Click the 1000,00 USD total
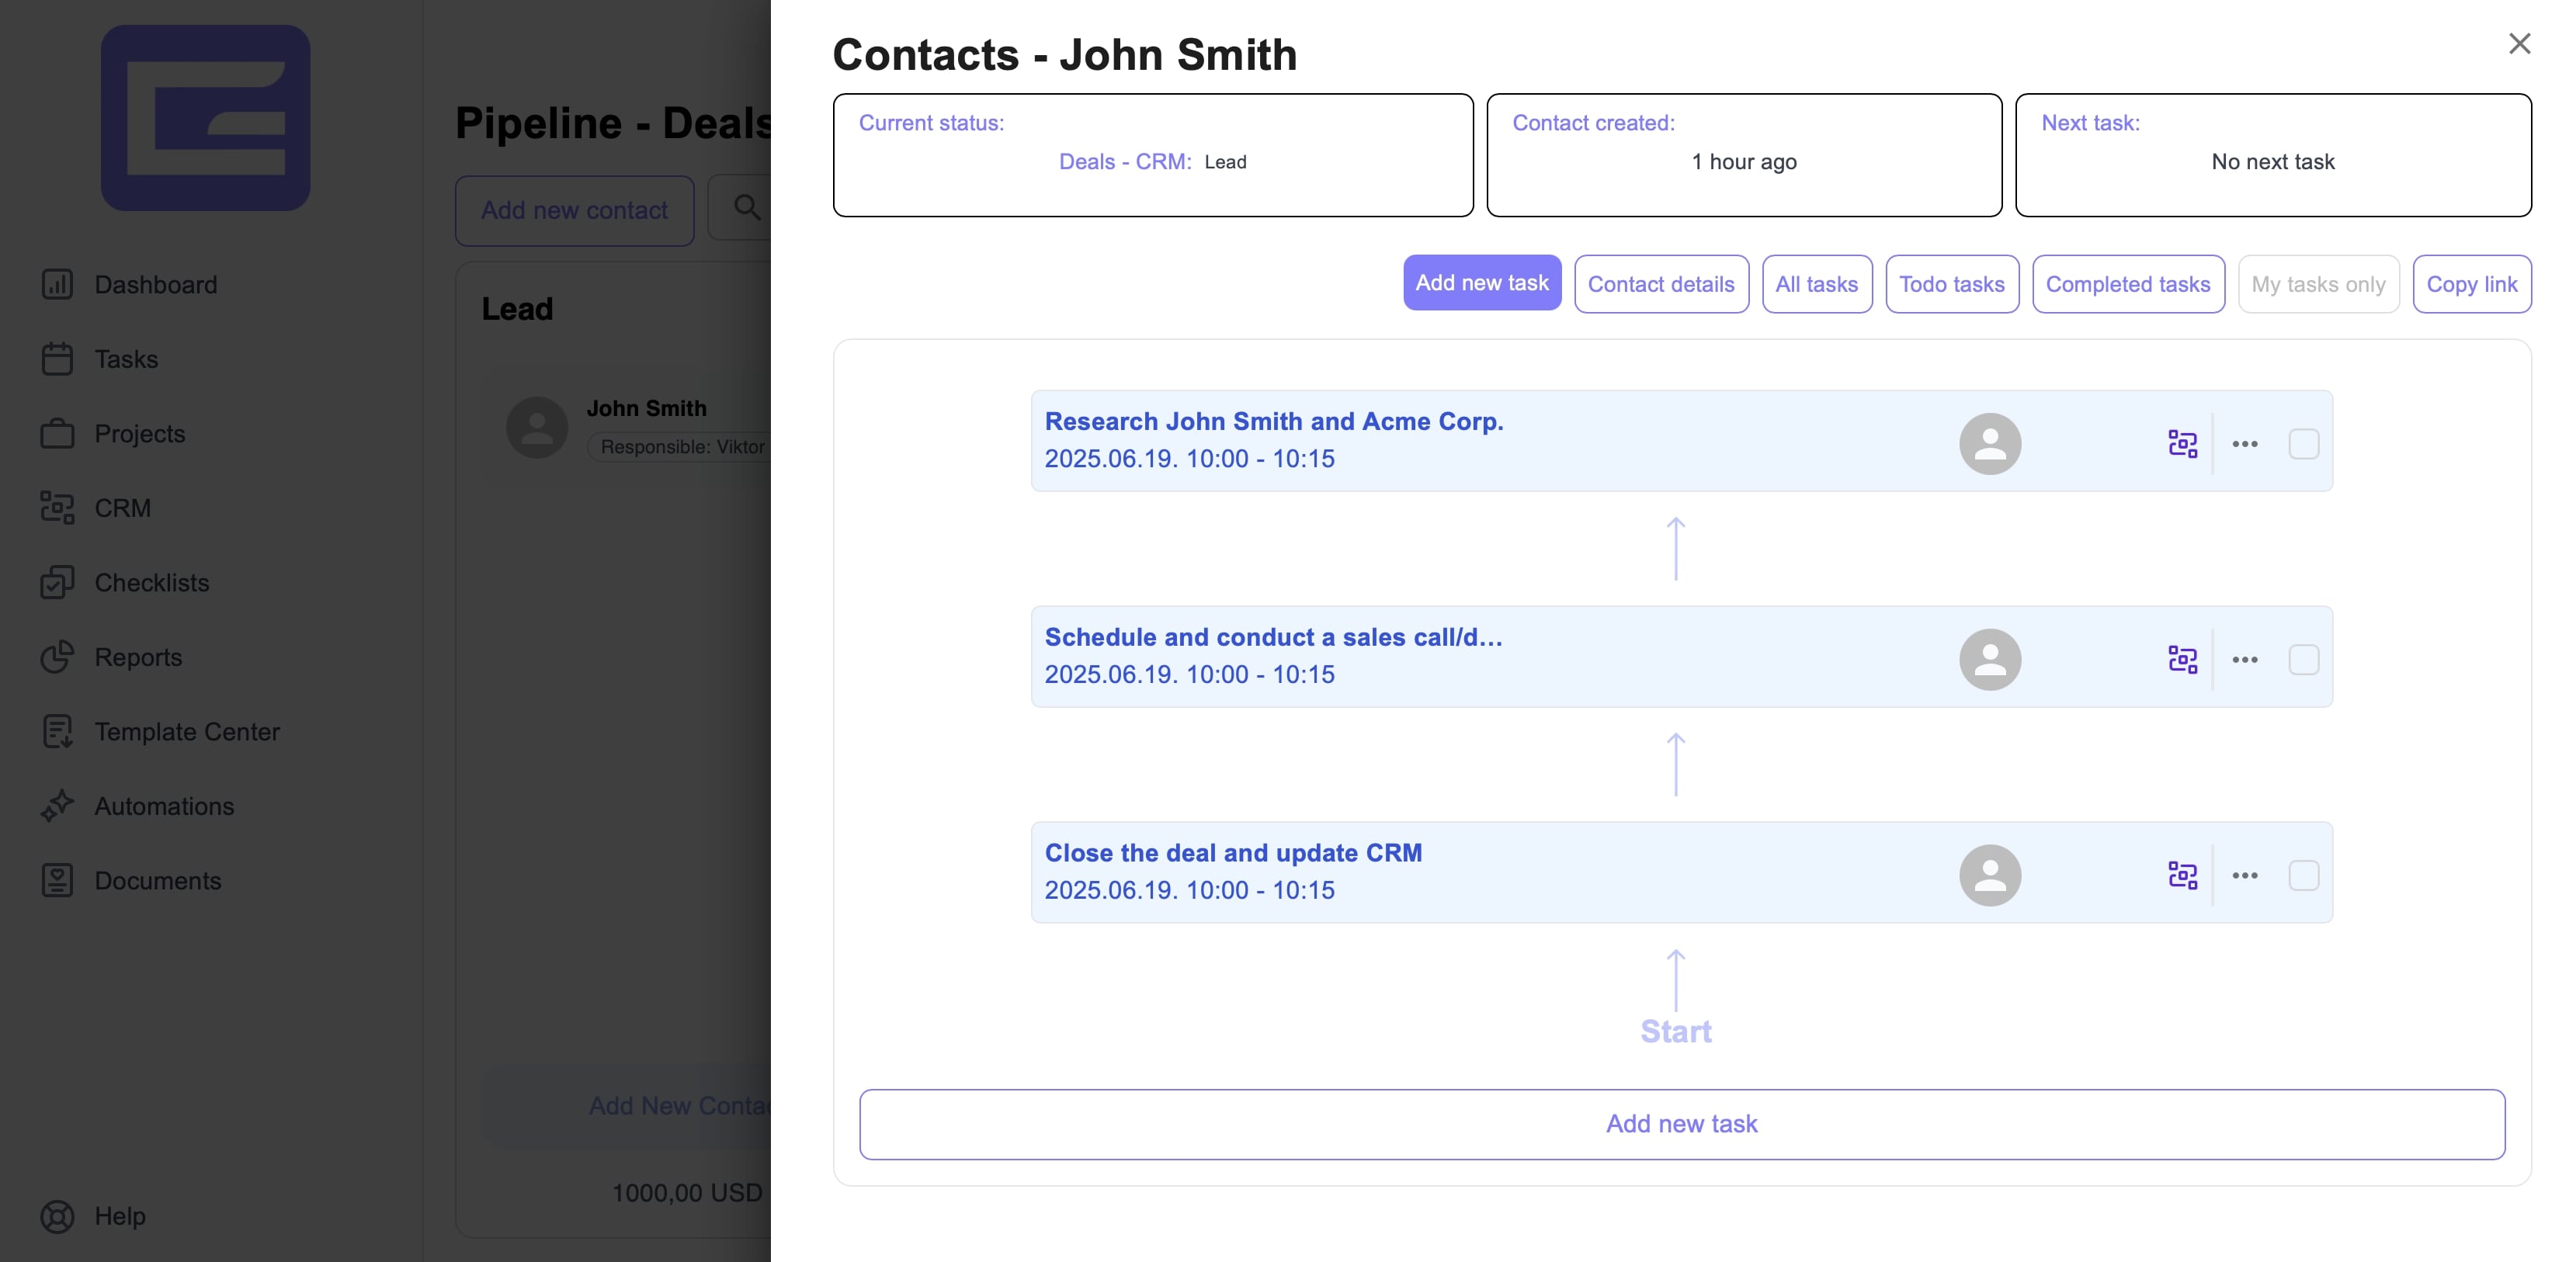This screenshot has width=2576, height=1262. (x=687, y=1192)
